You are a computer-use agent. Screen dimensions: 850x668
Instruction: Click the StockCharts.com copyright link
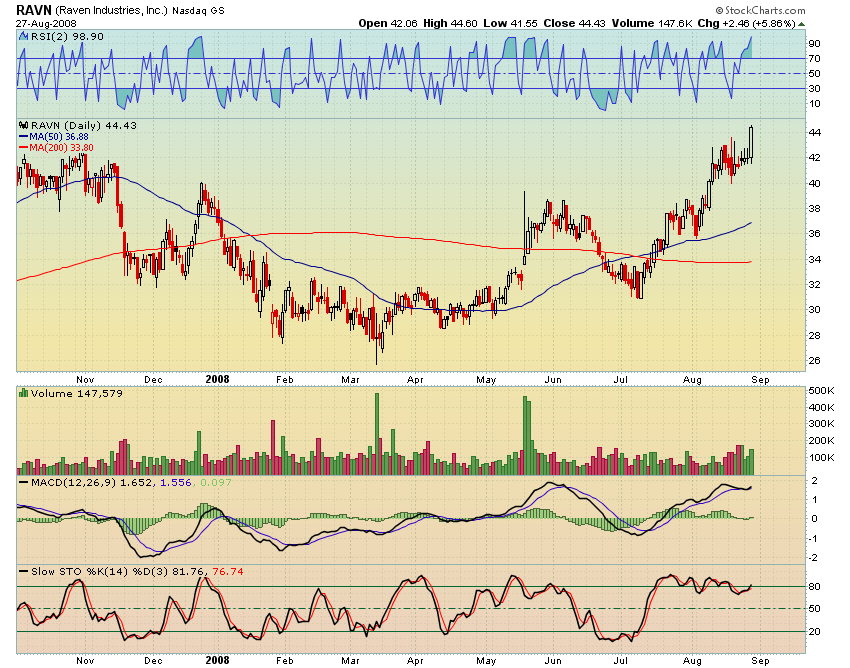click(761, 10)
